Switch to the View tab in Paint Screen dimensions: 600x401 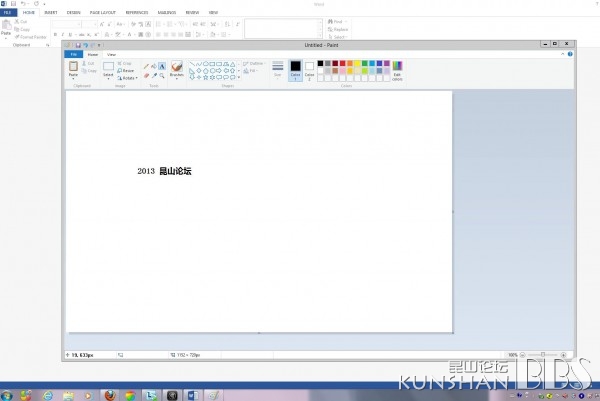click(111, 55)
